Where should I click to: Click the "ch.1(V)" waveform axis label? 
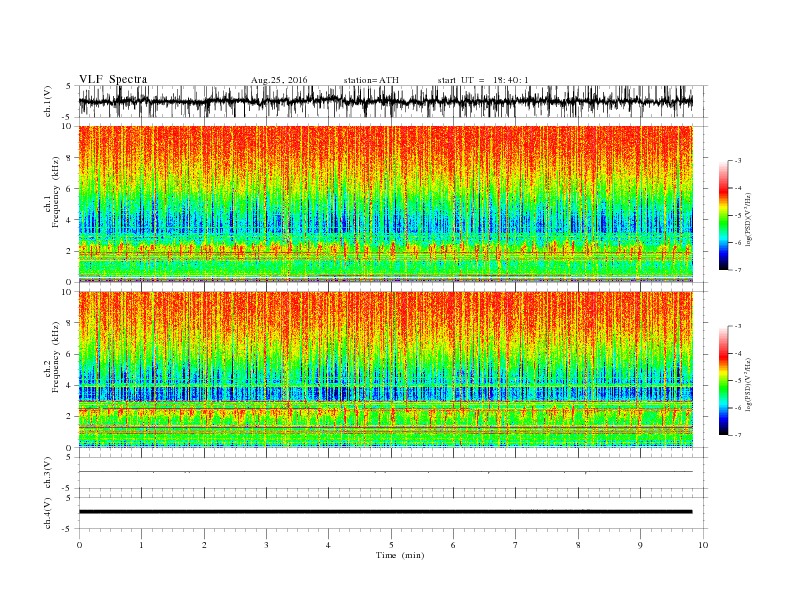[x=48, y=102]
